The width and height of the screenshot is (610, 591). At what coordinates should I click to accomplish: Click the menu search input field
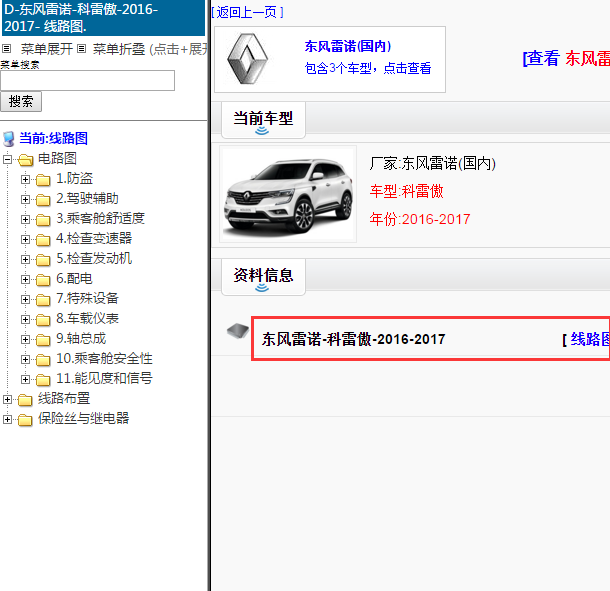(x=88, y=81)
